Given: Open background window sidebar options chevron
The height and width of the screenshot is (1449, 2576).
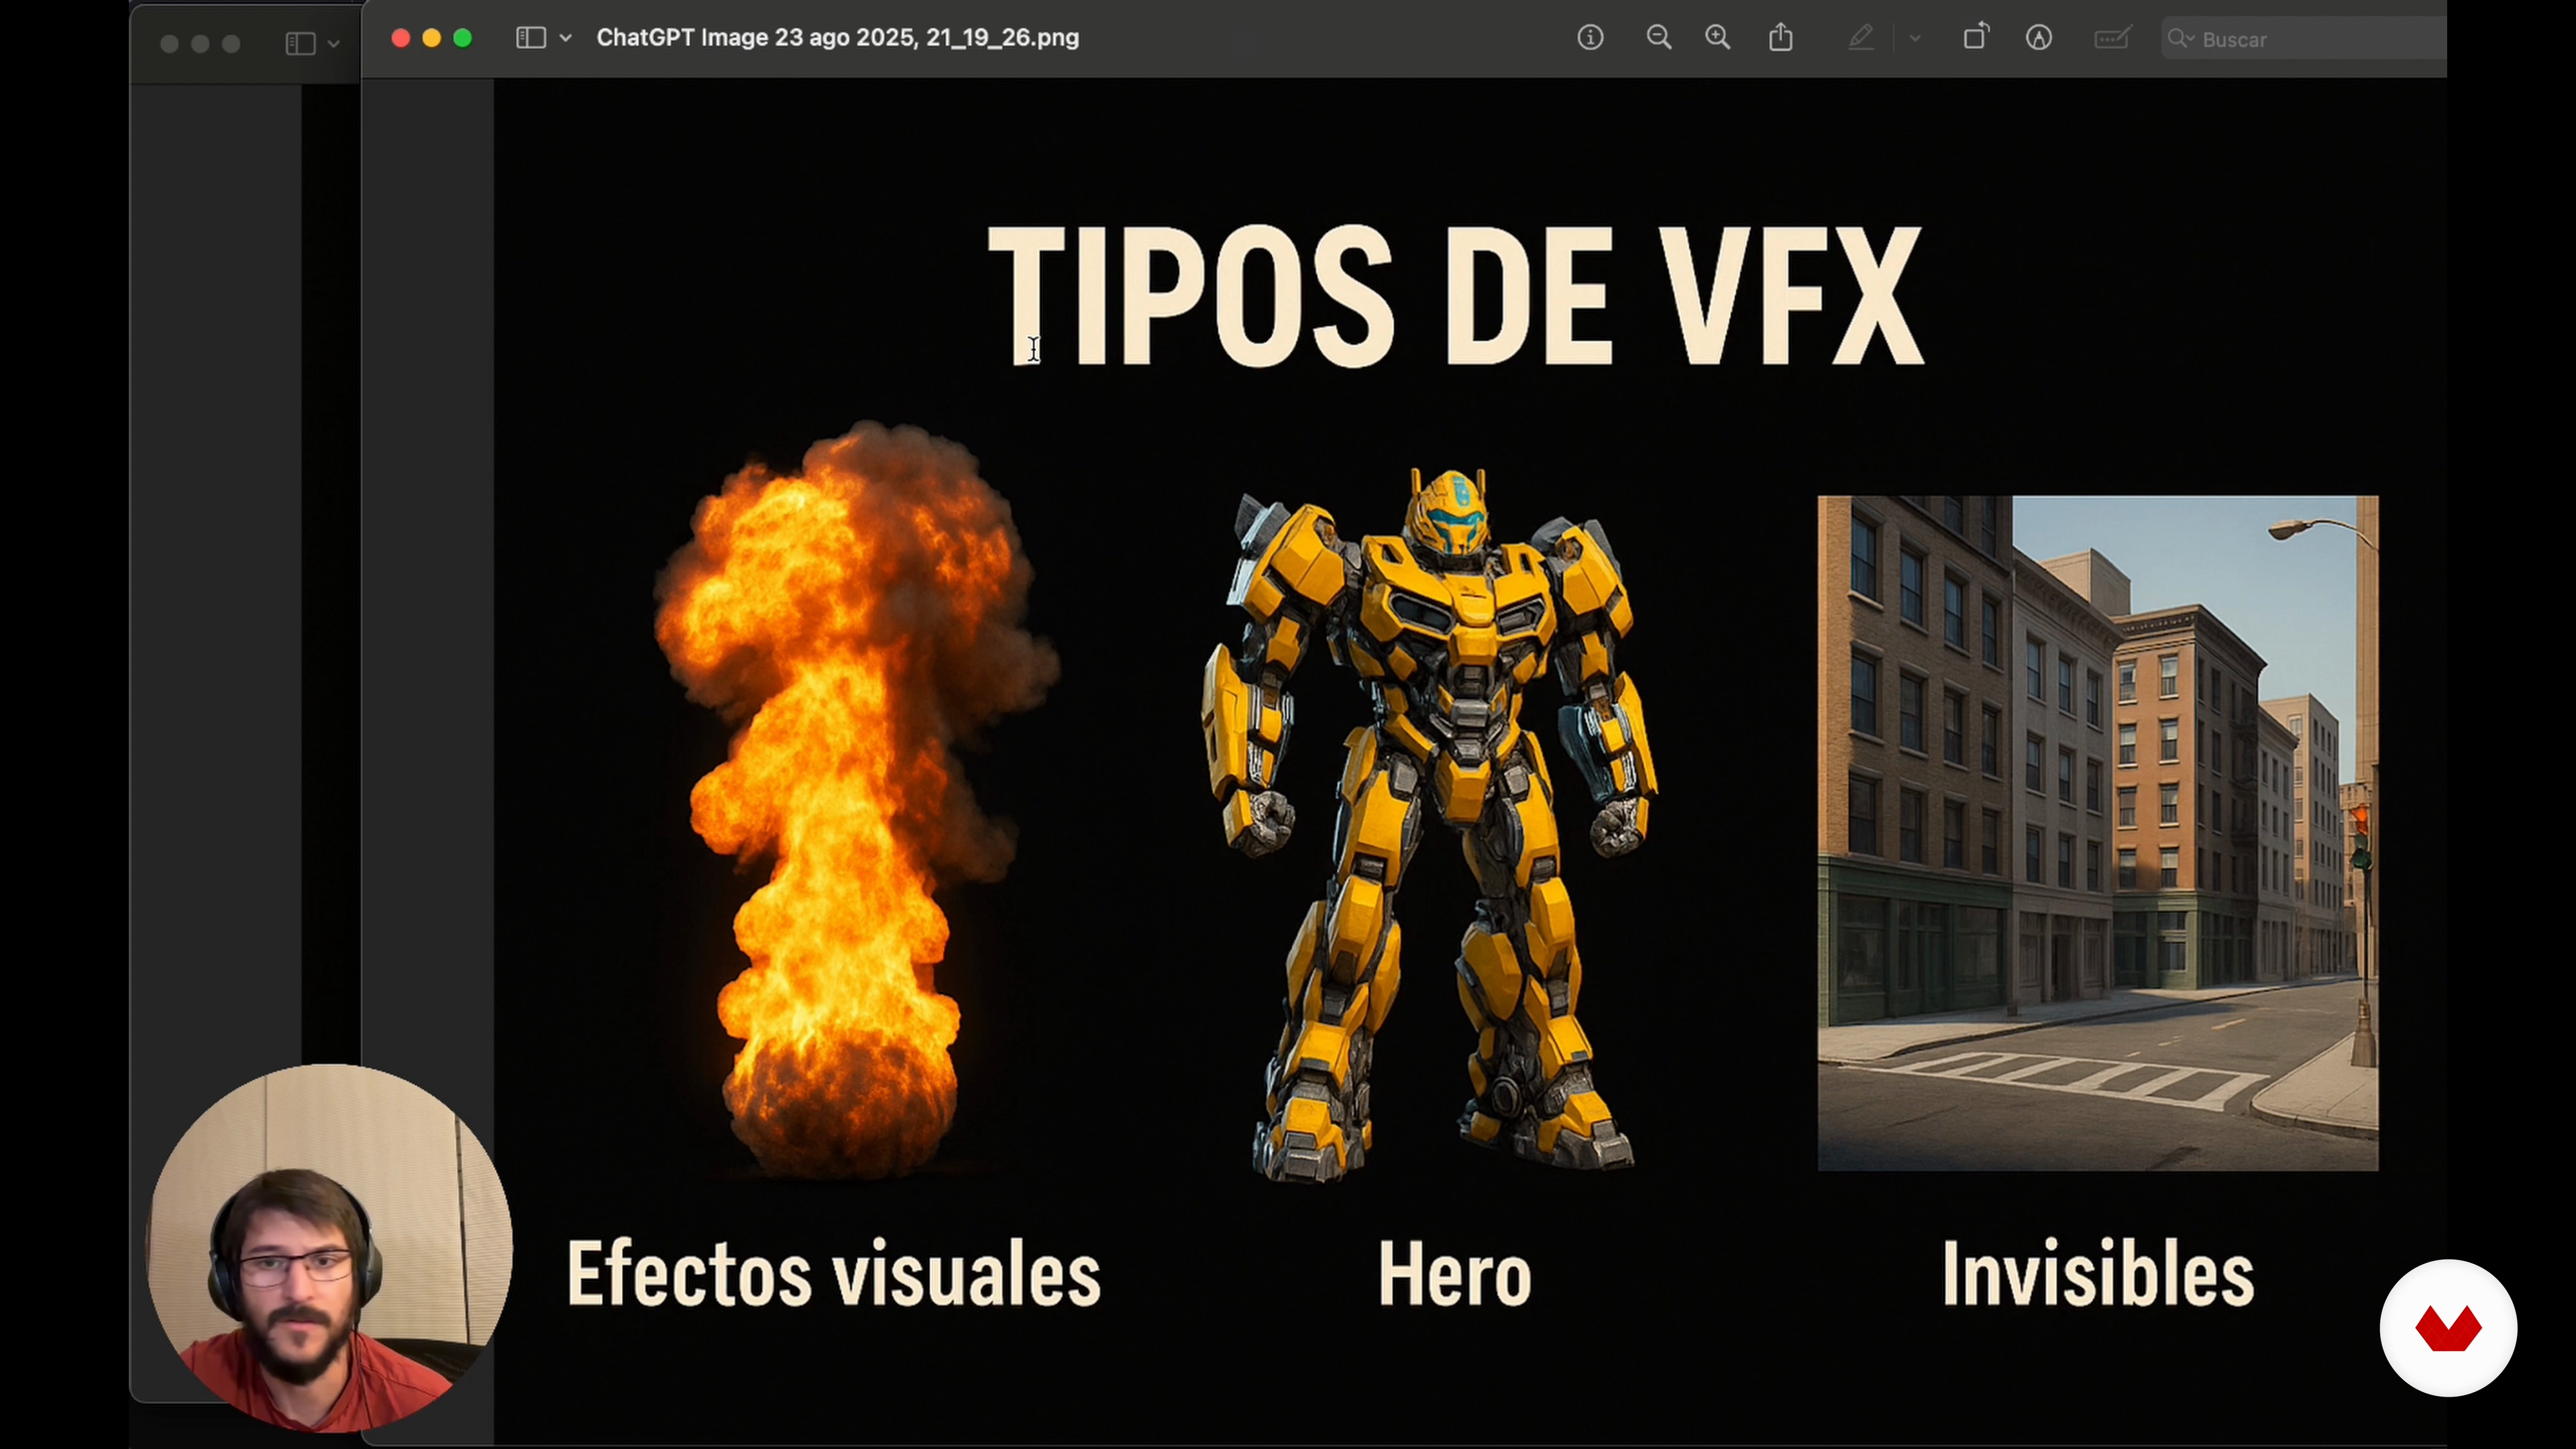Looking at the screenshot, I should point(334,44).
